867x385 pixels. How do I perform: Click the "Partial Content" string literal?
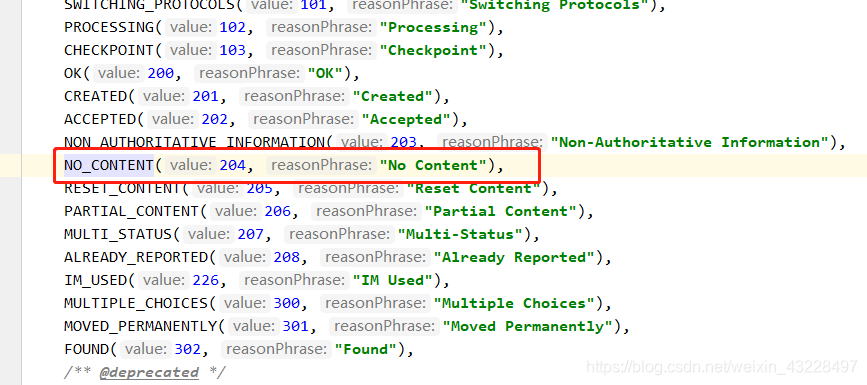(x=500, y=212)
